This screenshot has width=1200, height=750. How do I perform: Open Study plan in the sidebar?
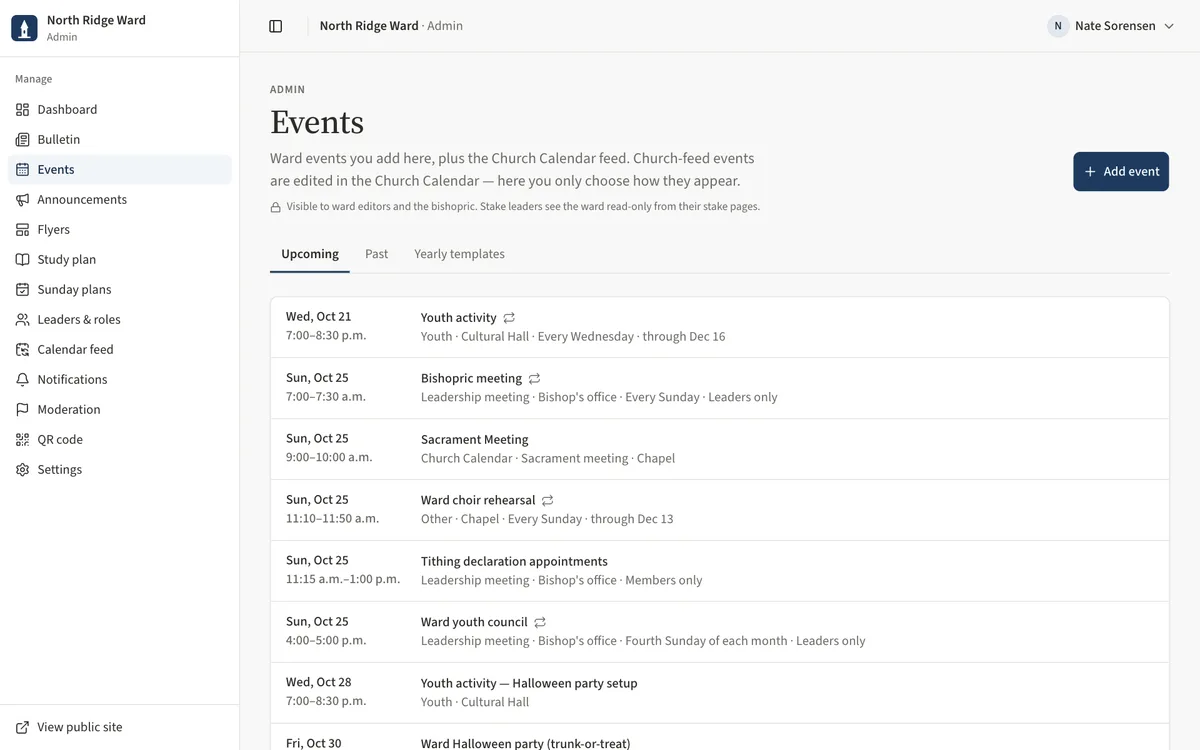120,260
